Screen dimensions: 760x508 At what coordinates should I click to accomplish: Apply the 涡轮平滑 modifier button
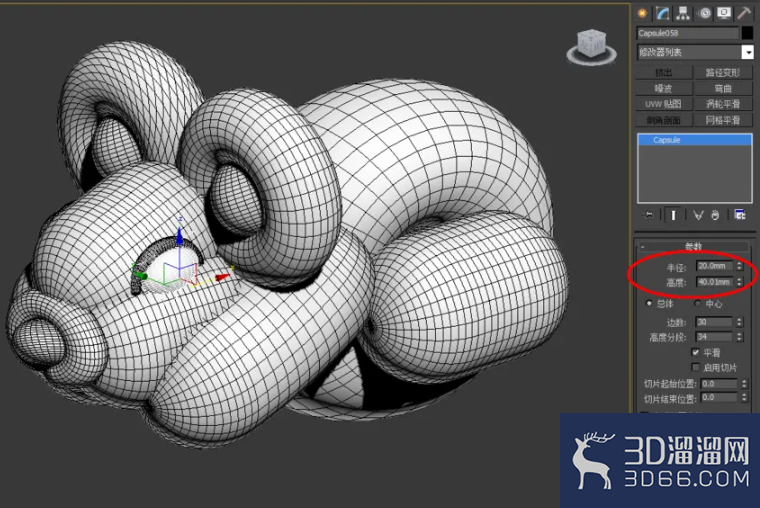click(723, 104)
